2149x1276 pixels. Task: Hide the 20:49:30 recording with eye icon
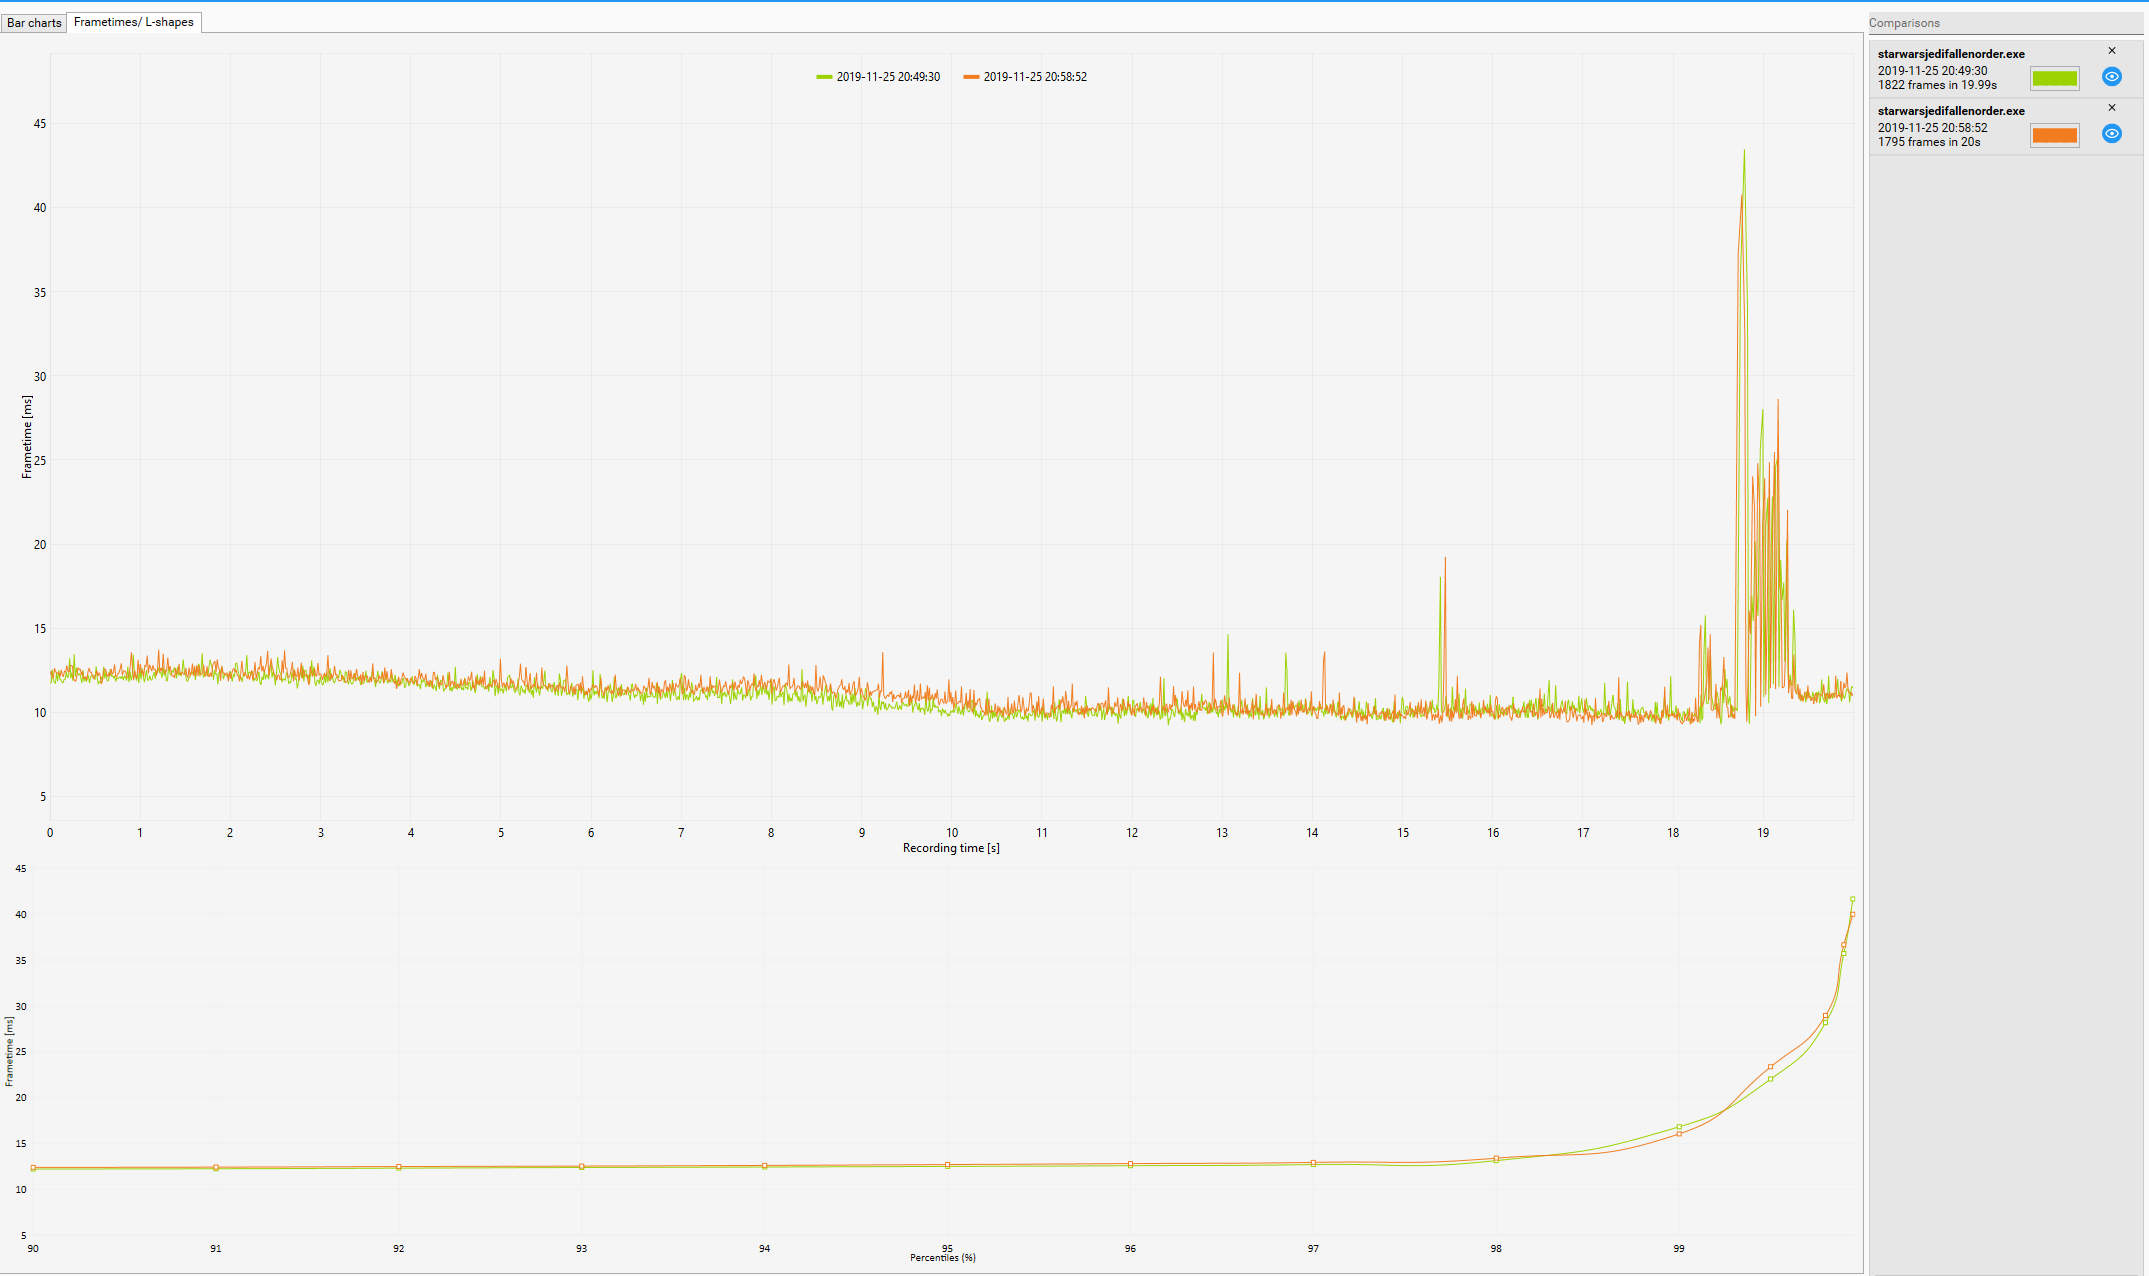pyautogui.click(x=2111, y=77)
